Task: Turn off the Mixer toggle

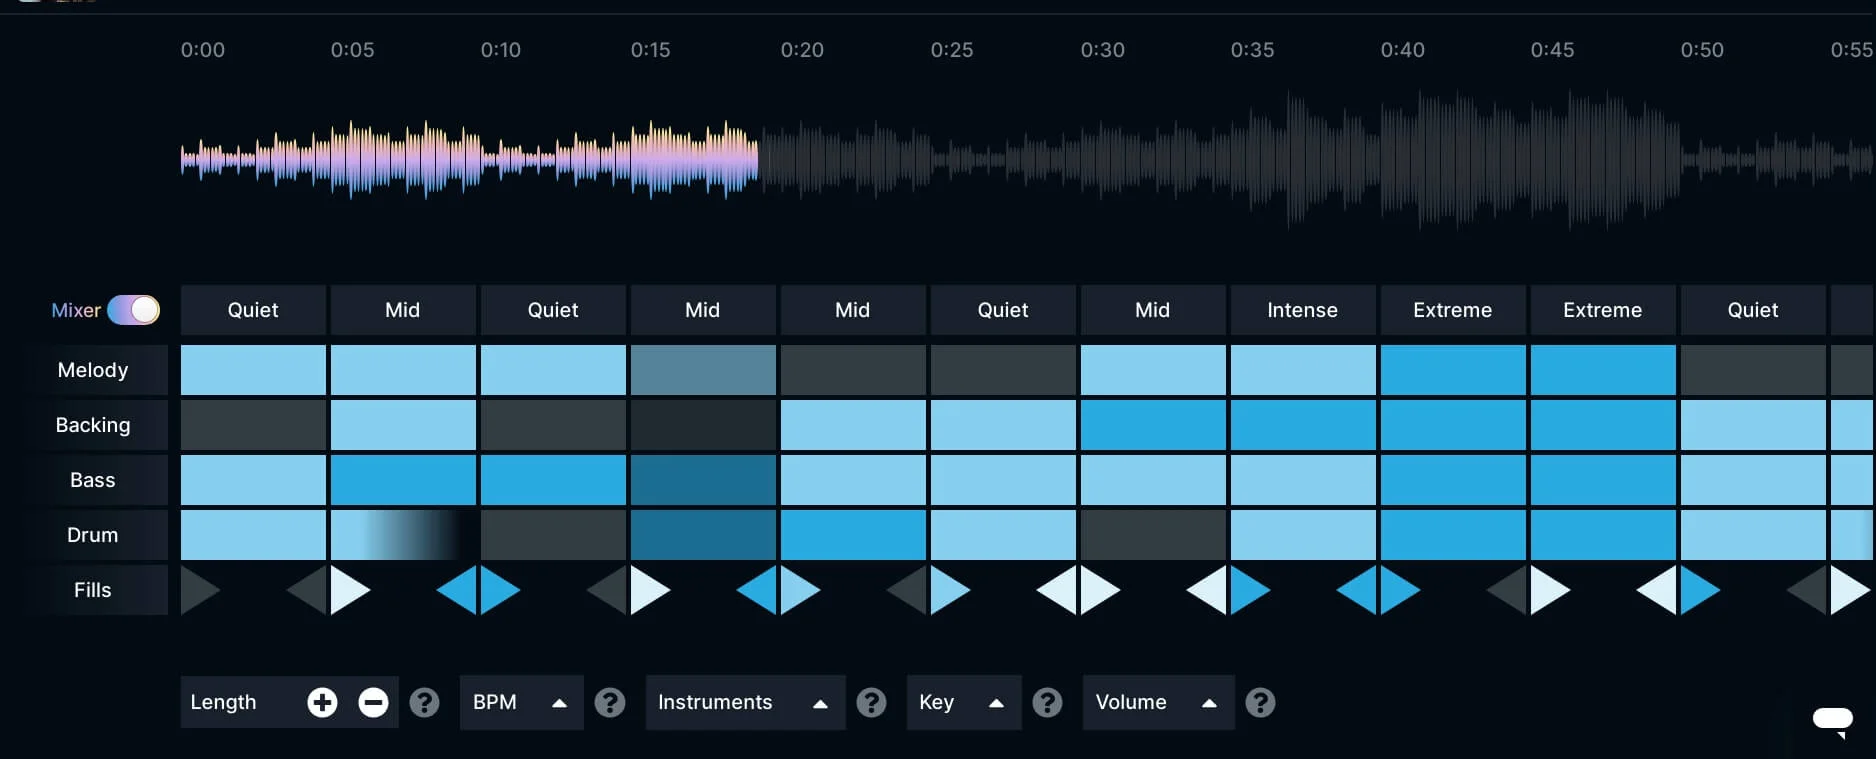Action: (134, 310)
